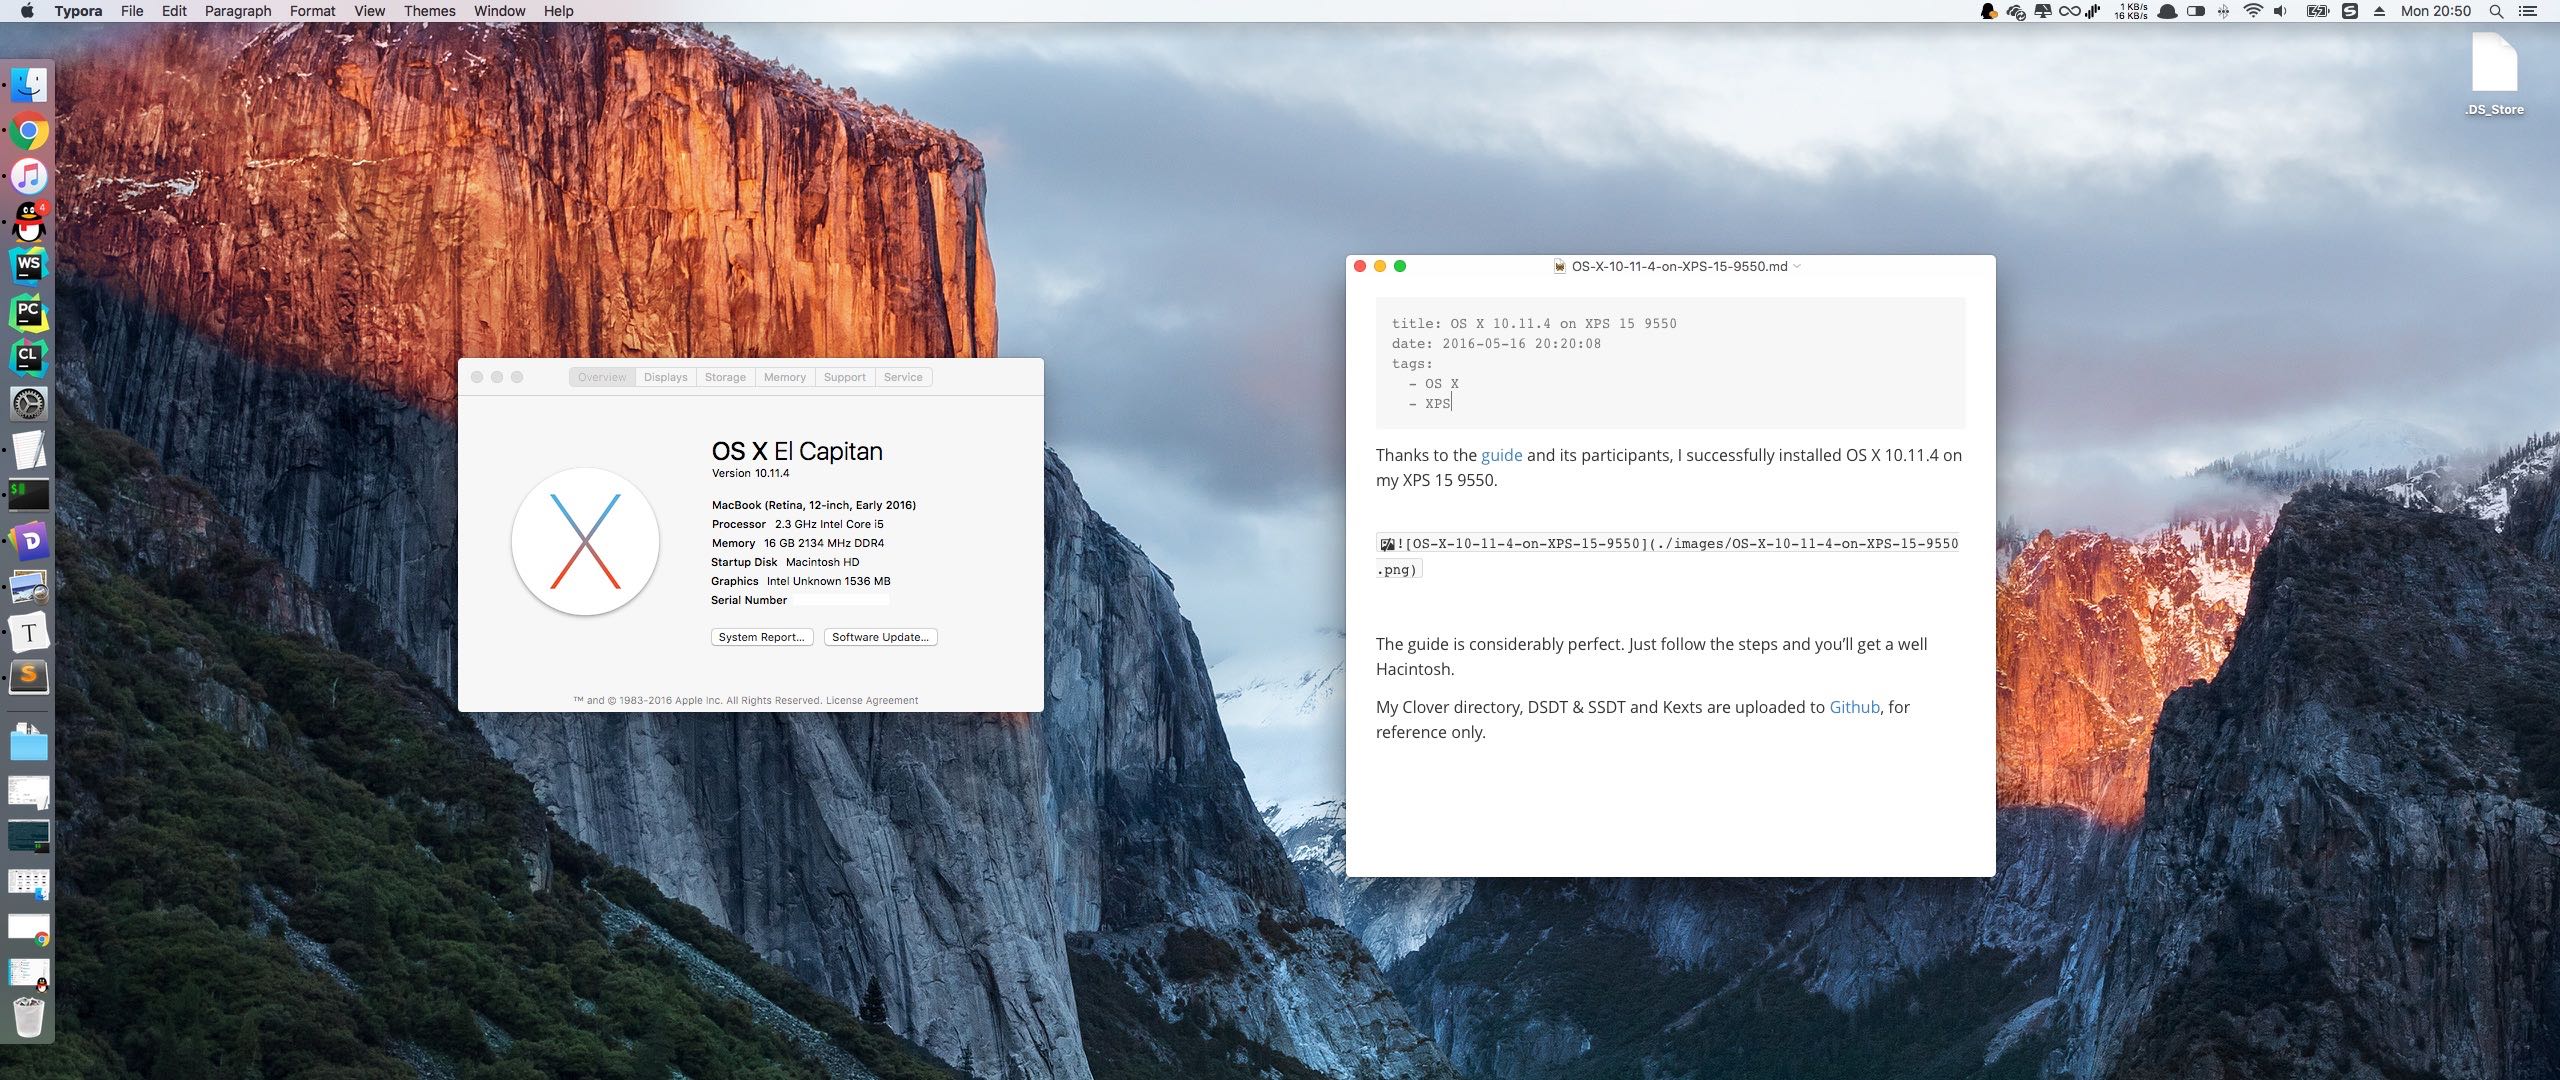Screen dimensions: 2560x1080
Task: Open the minimized Chrome window in Dock
Action: click(x=29, y=929)
